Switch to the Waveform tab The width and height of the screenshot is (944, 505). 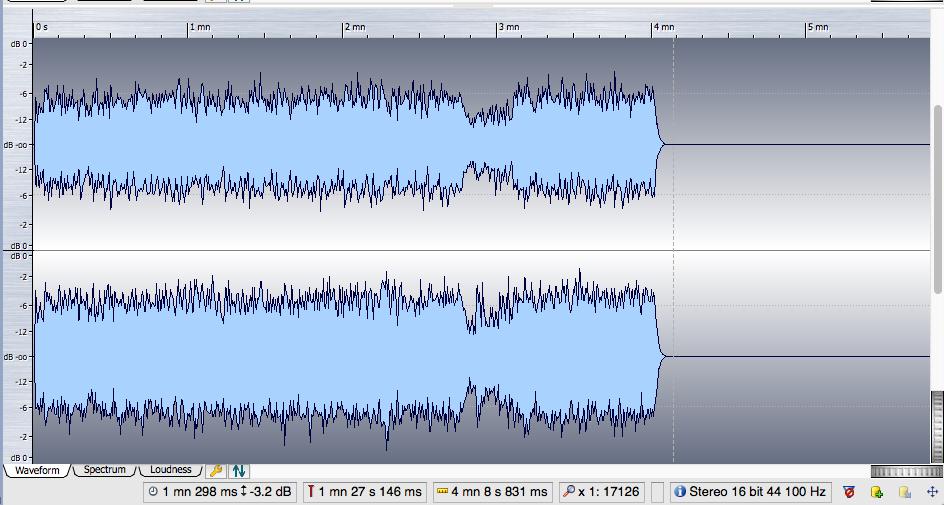click(x=37, y=471)
